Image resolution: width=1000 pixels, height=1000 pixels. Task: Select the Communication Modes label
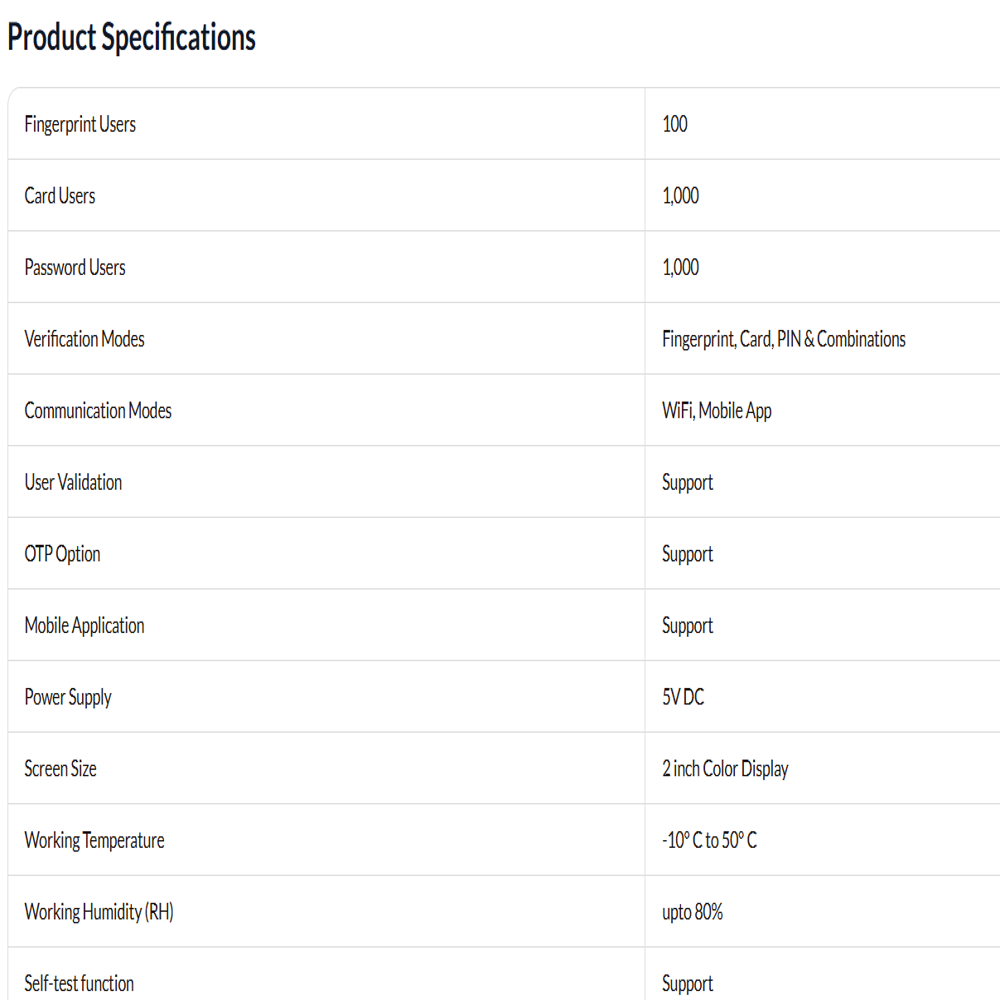(98, 411)
